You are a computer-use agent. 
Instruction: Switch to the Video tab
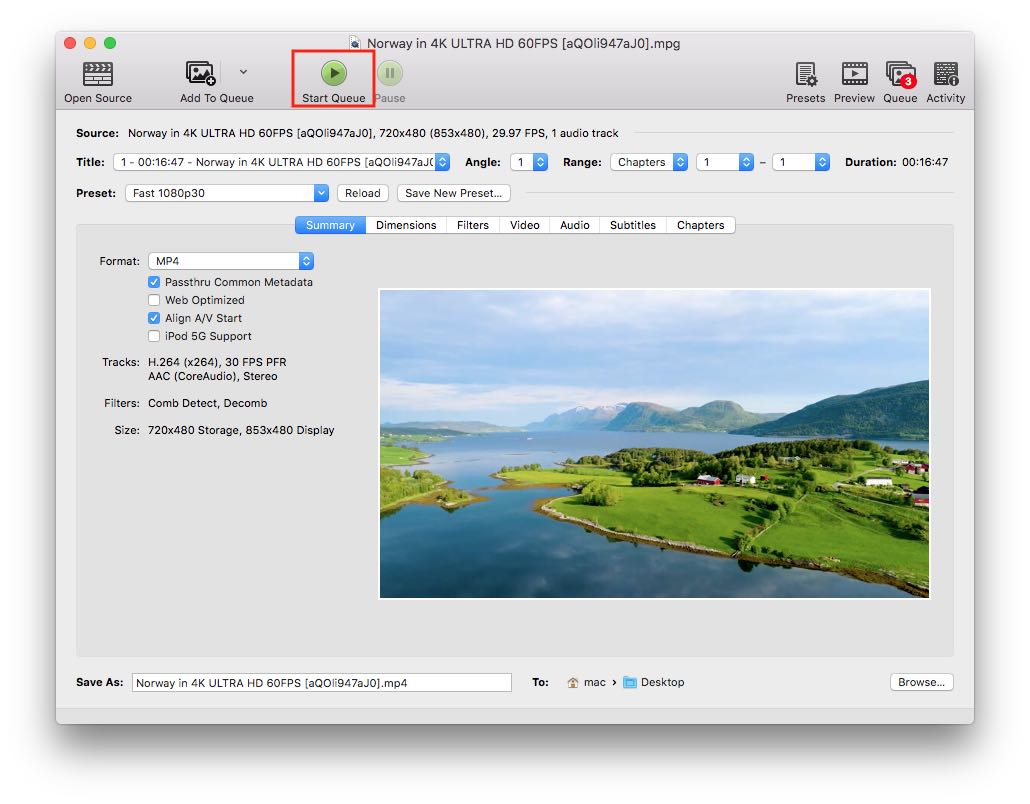(x=524, y=225)
